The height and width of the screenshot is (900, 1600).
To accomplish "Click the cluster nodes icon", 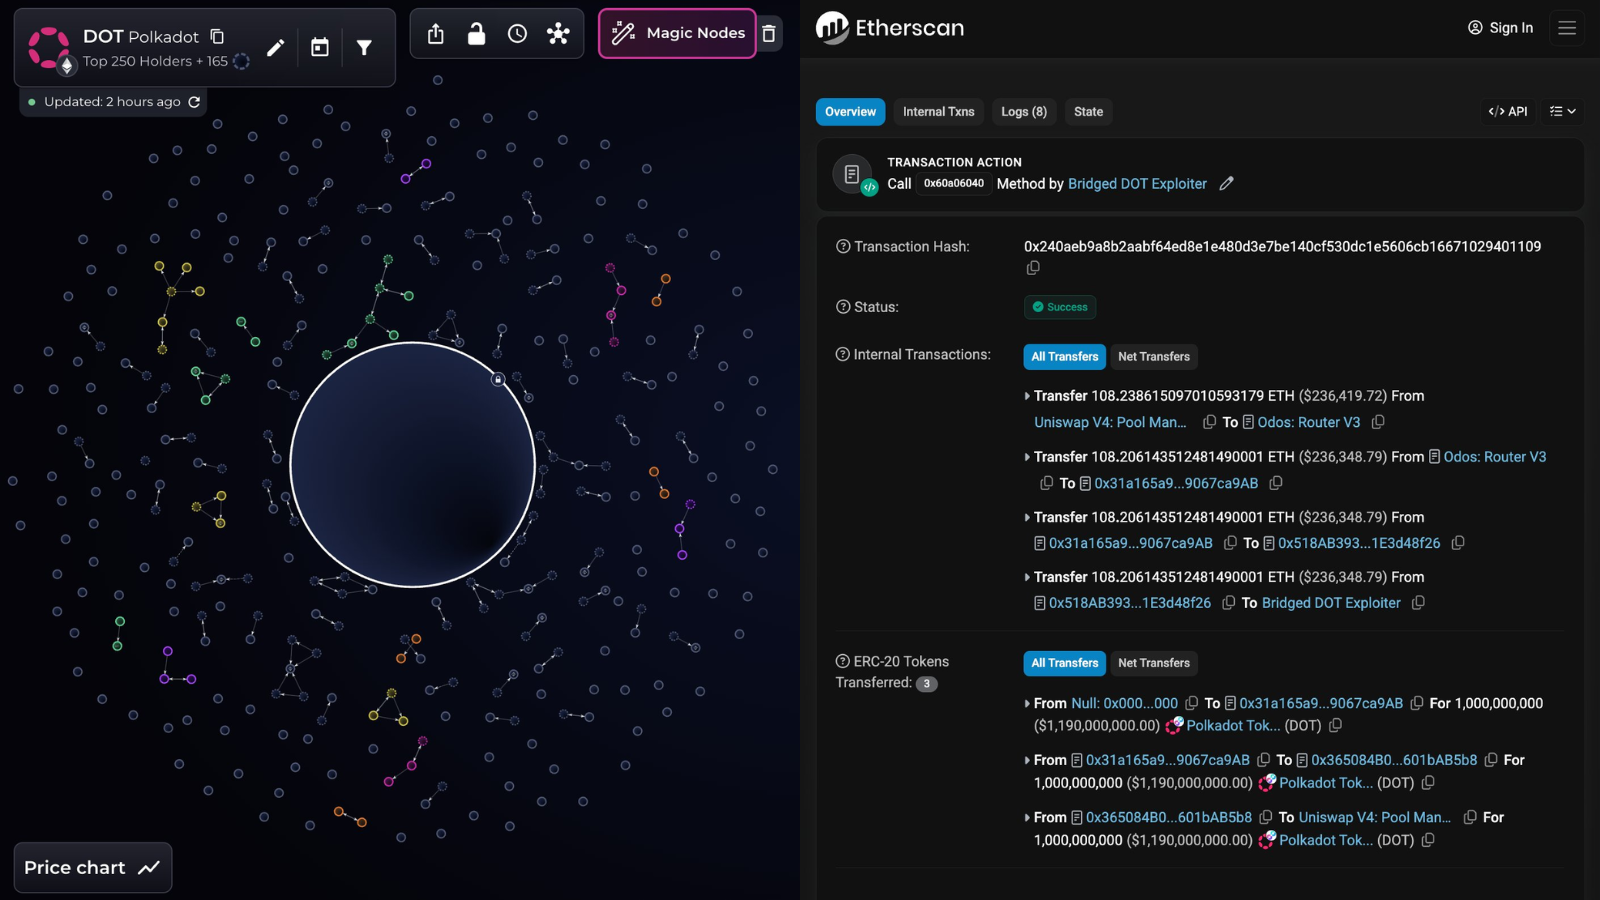I will coord(558,34).
